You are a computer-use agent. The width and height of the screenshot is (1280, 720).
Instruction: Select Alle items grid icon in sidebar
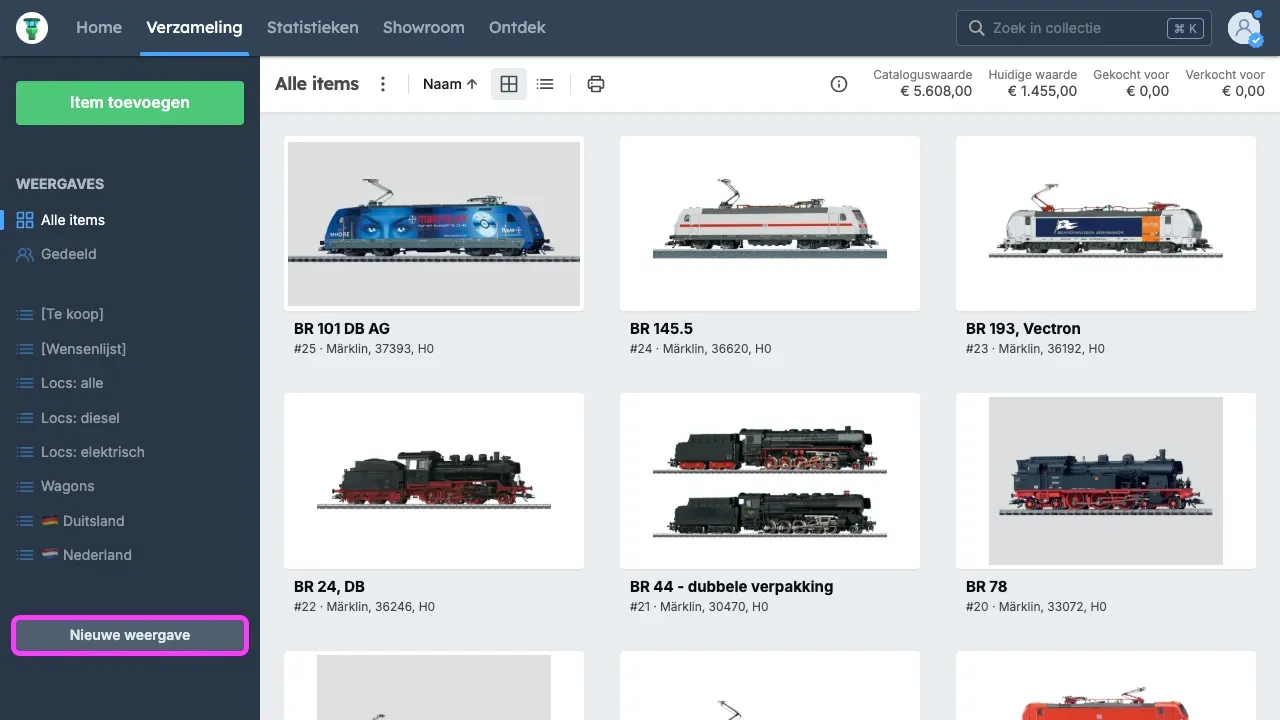[x=25, y=220]
